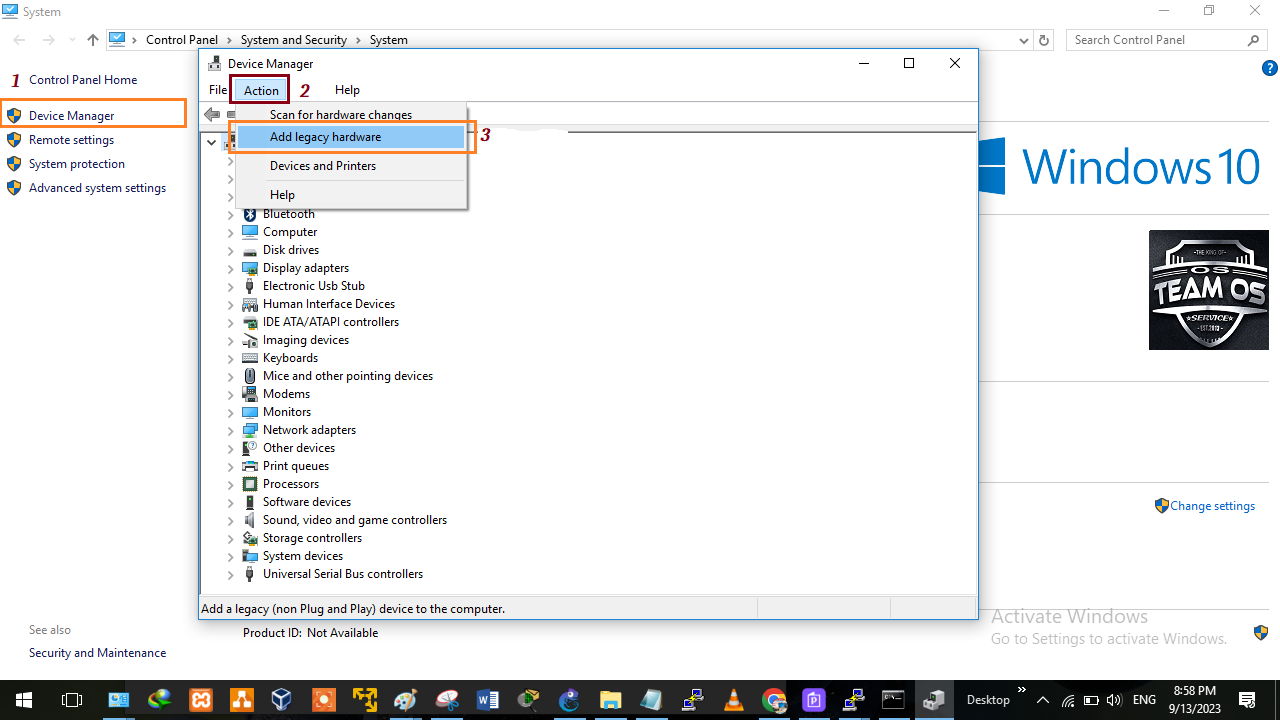Click the Processors category icon

click(x=250, y=484)
